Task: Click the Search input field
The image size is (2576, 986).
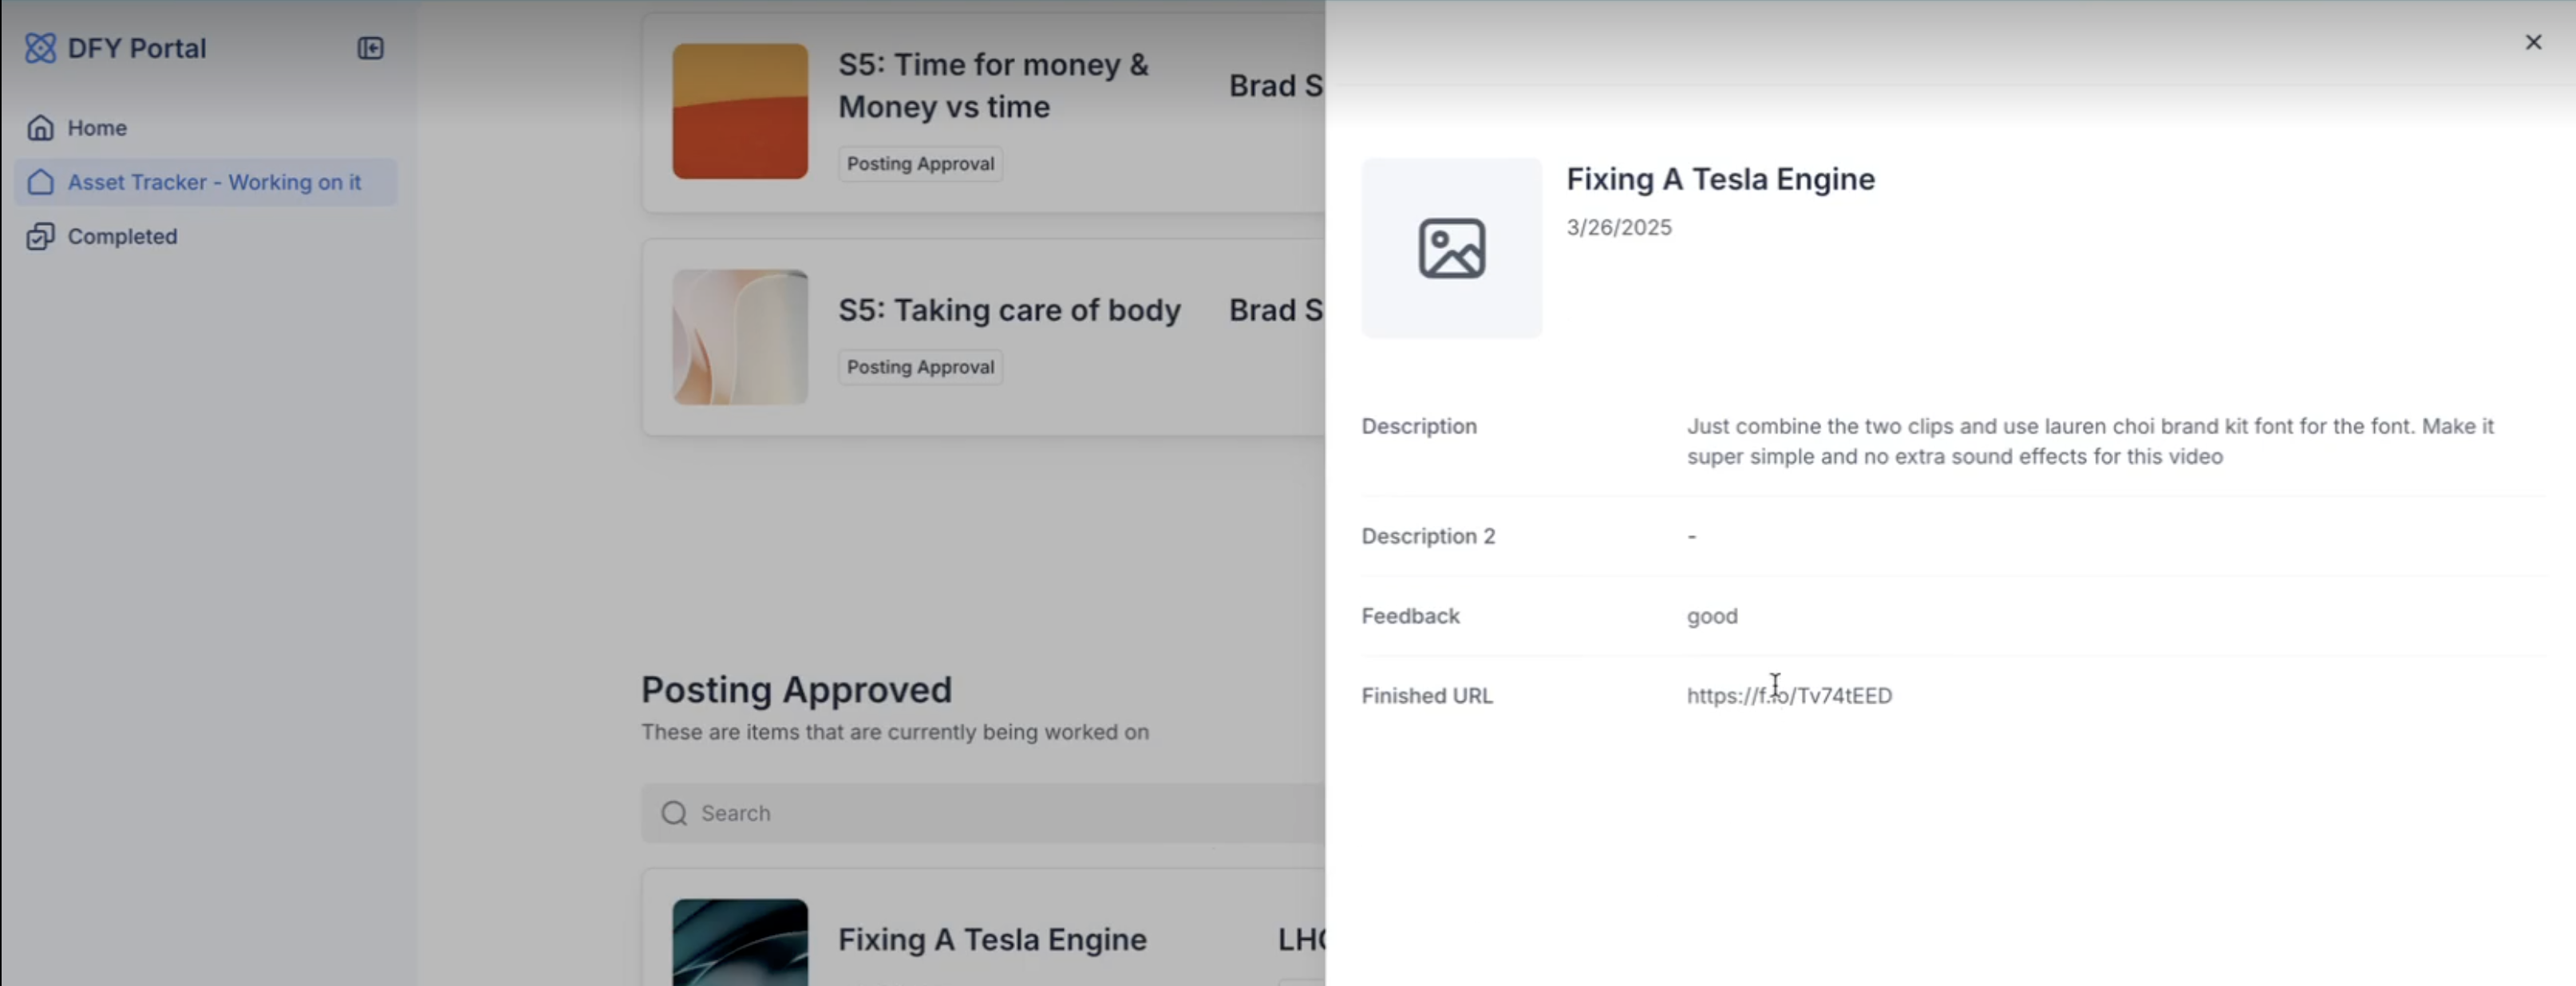Action: 985,813
